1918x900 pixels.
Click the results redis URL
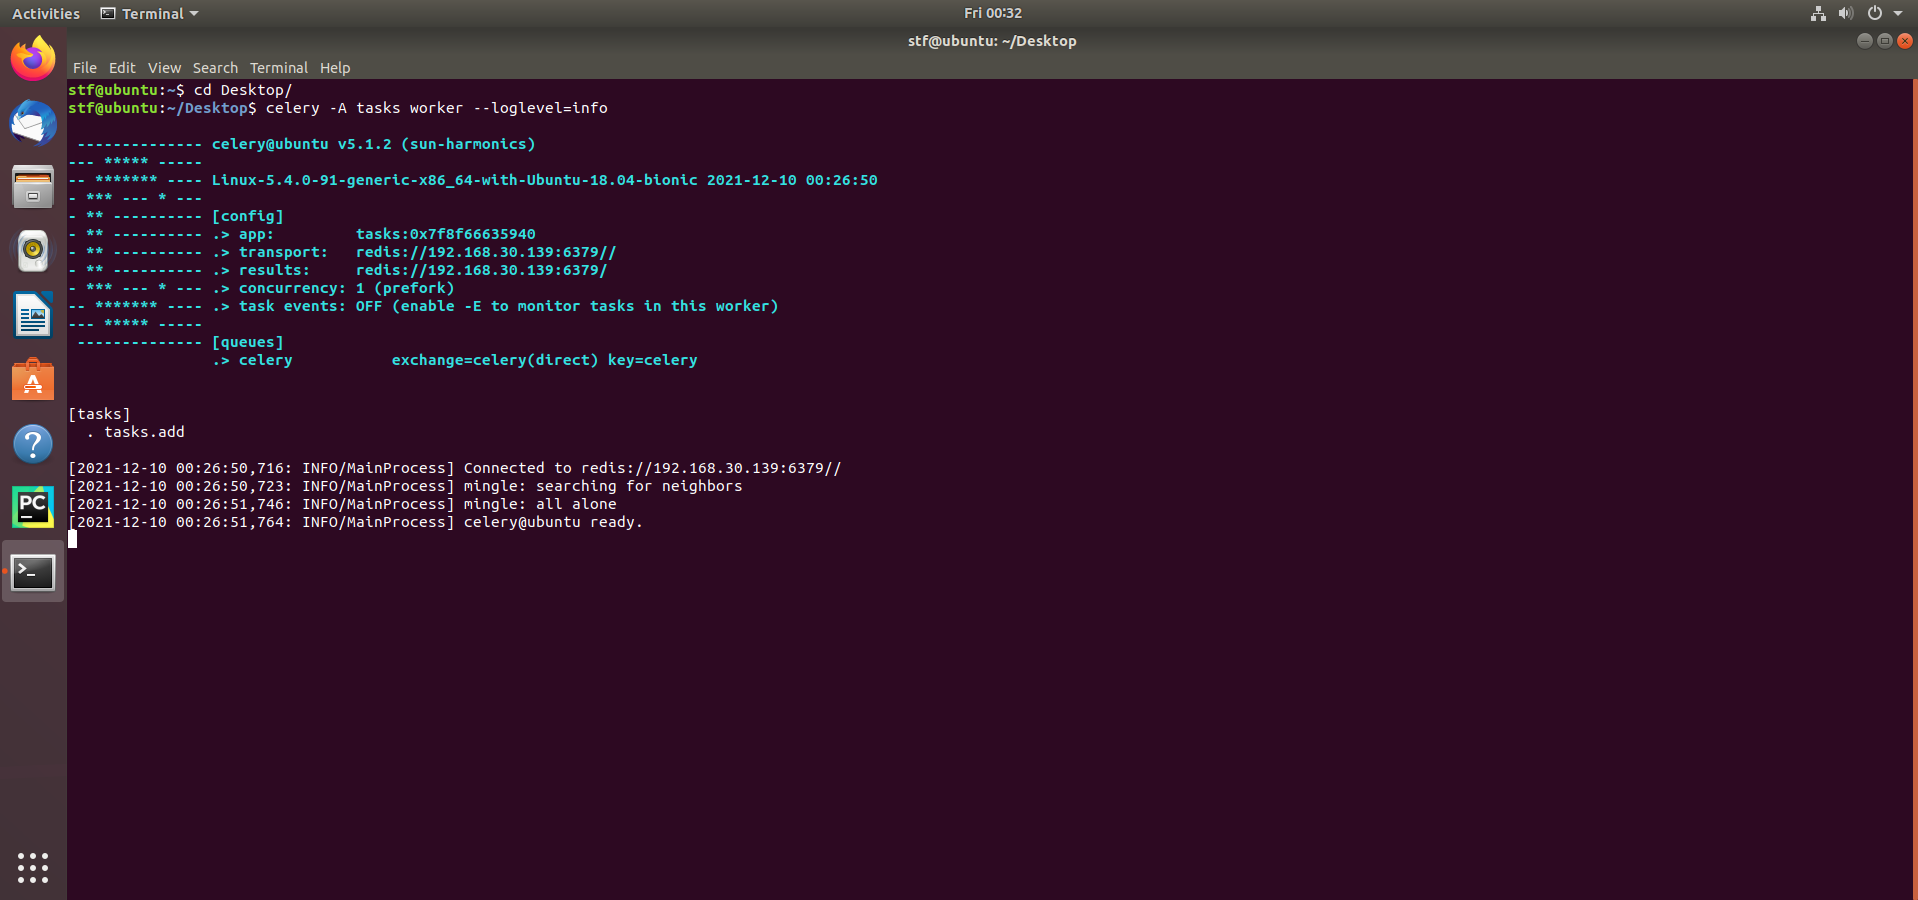(481, 270)
